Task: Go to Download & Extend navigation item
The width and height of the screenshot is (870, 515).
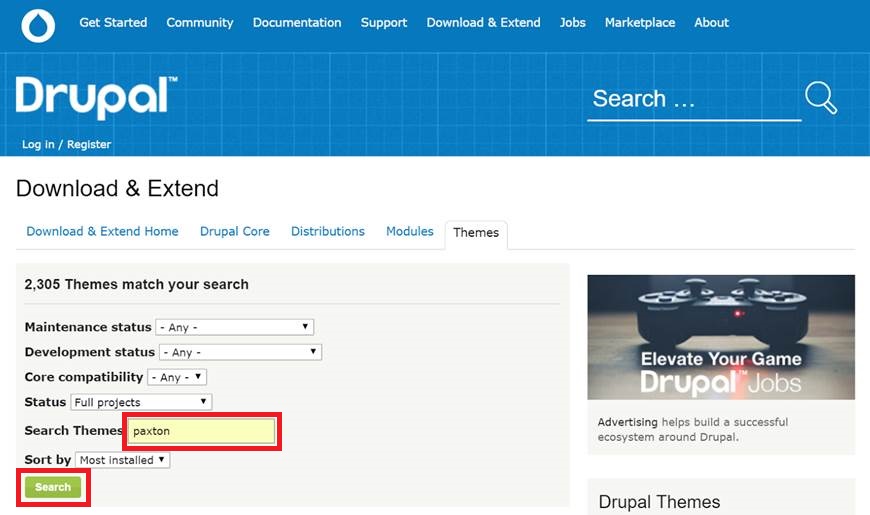Action: 483,23
